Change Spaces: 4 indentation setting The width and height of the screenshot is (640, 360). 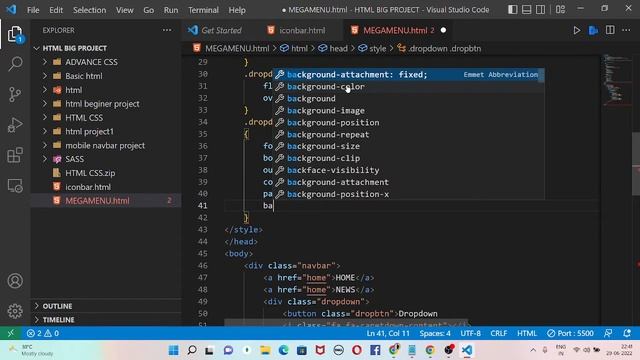tap(435, 333)
